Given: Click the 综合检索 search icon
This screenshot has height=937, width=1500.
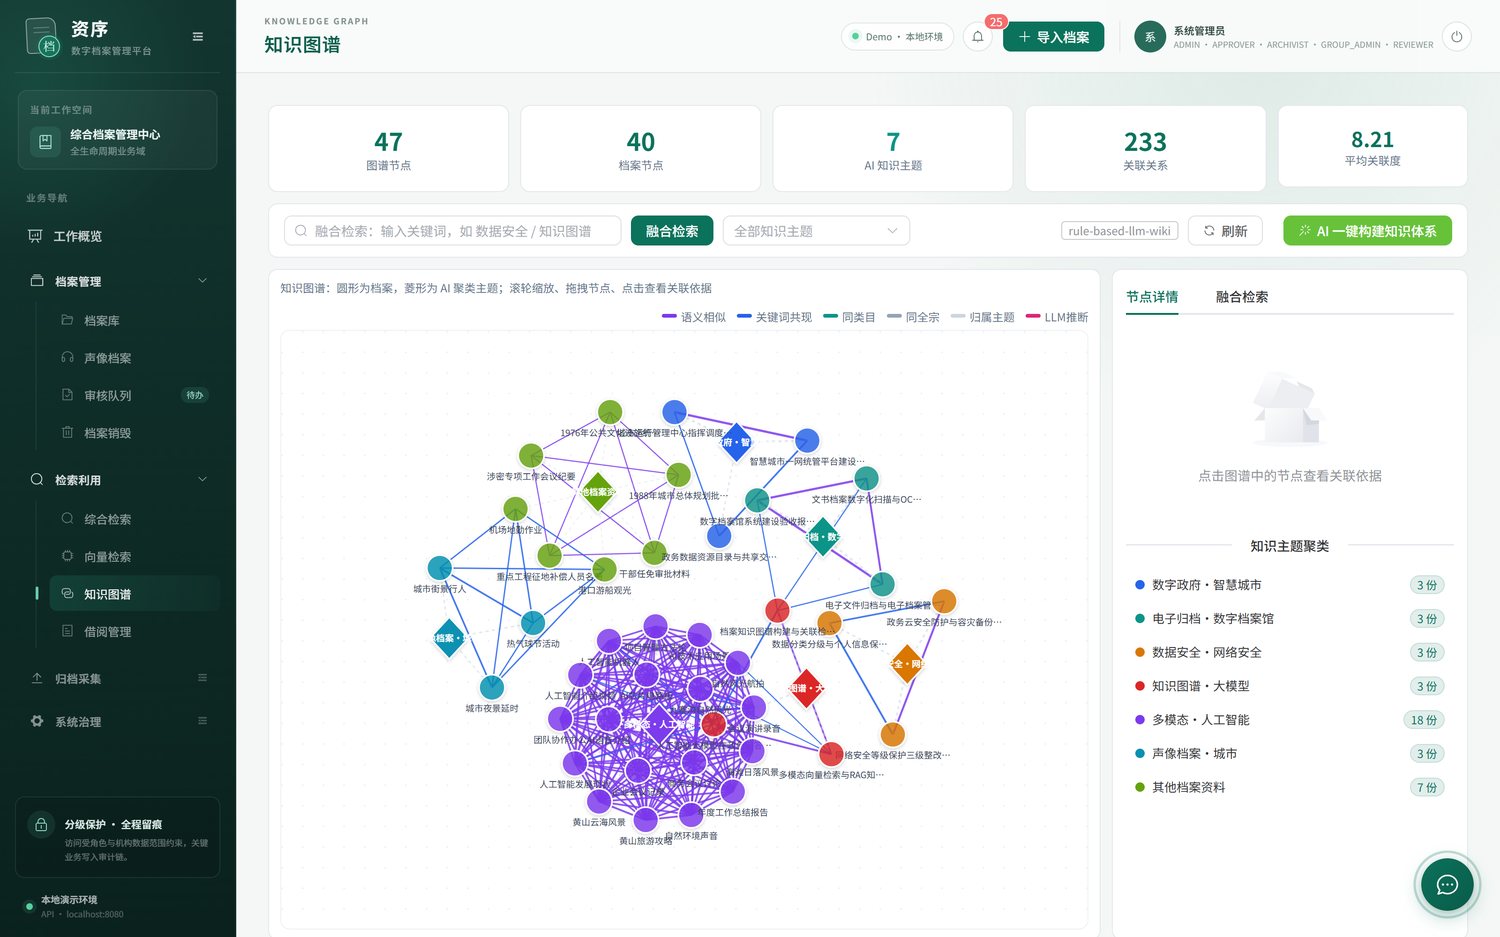Looking at the screenshot, I should pyautogui.click(x=67, y=518).
